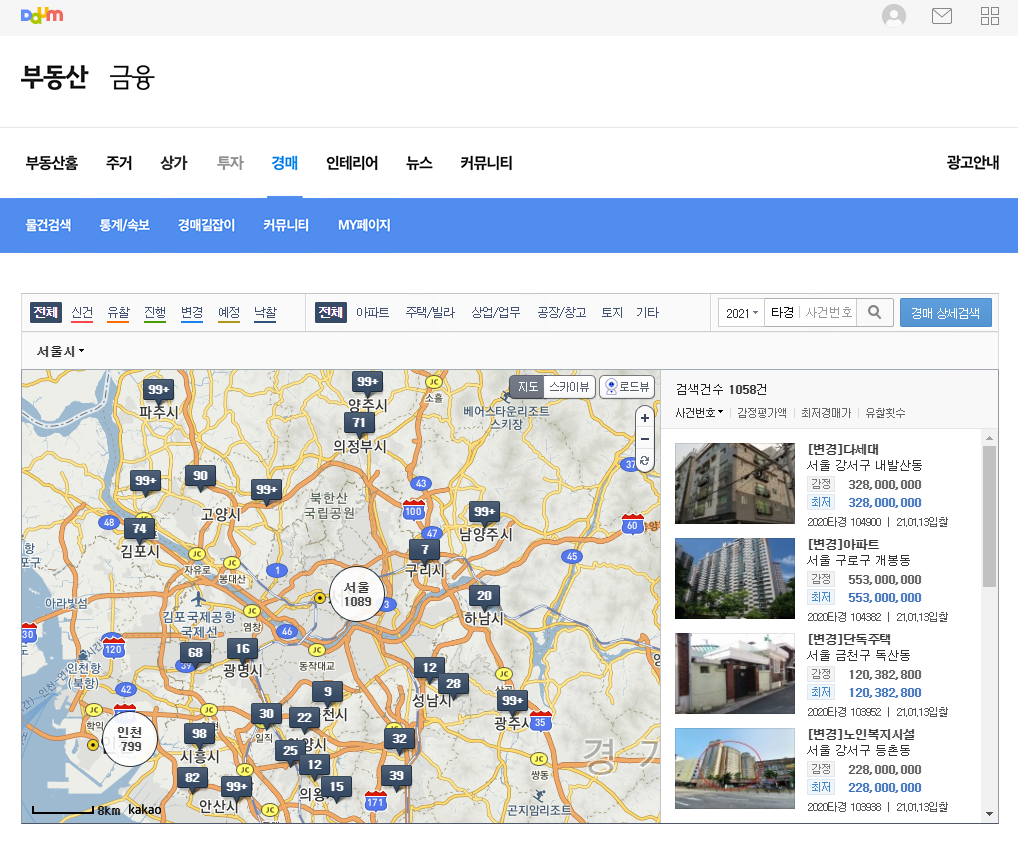Image resolution: width=1018 pixels, height=847 pixels.
Task: Click the 서울 1089 cluster marker
Action: [x=356, y=594]
